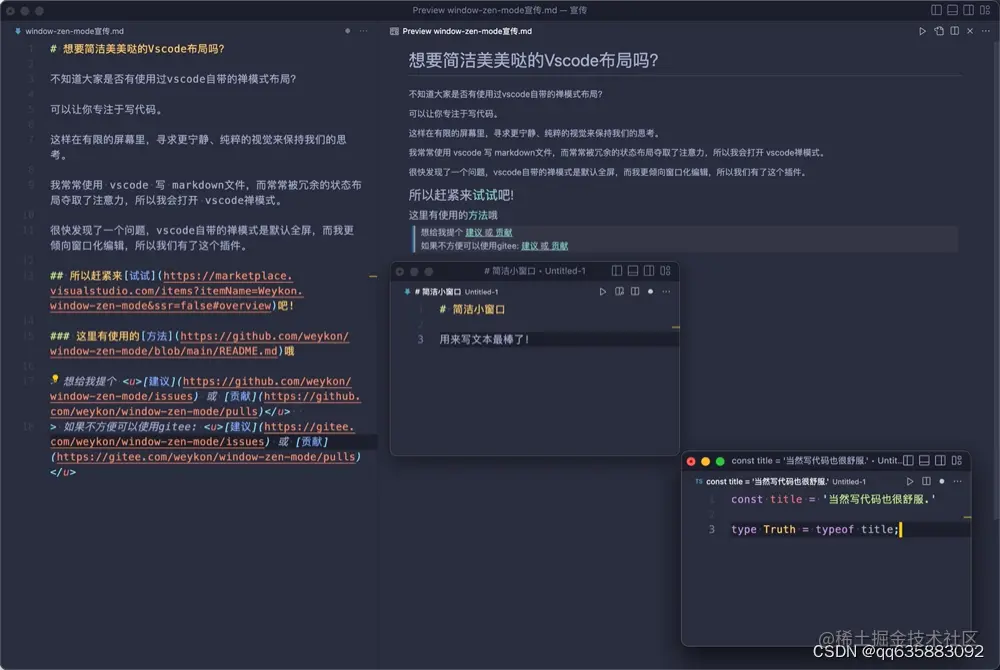Screen dimensions: 1000x670
Task: Toggle secondary sidebar in const title window
Action: pyautogui.click(x=940, y=460)
